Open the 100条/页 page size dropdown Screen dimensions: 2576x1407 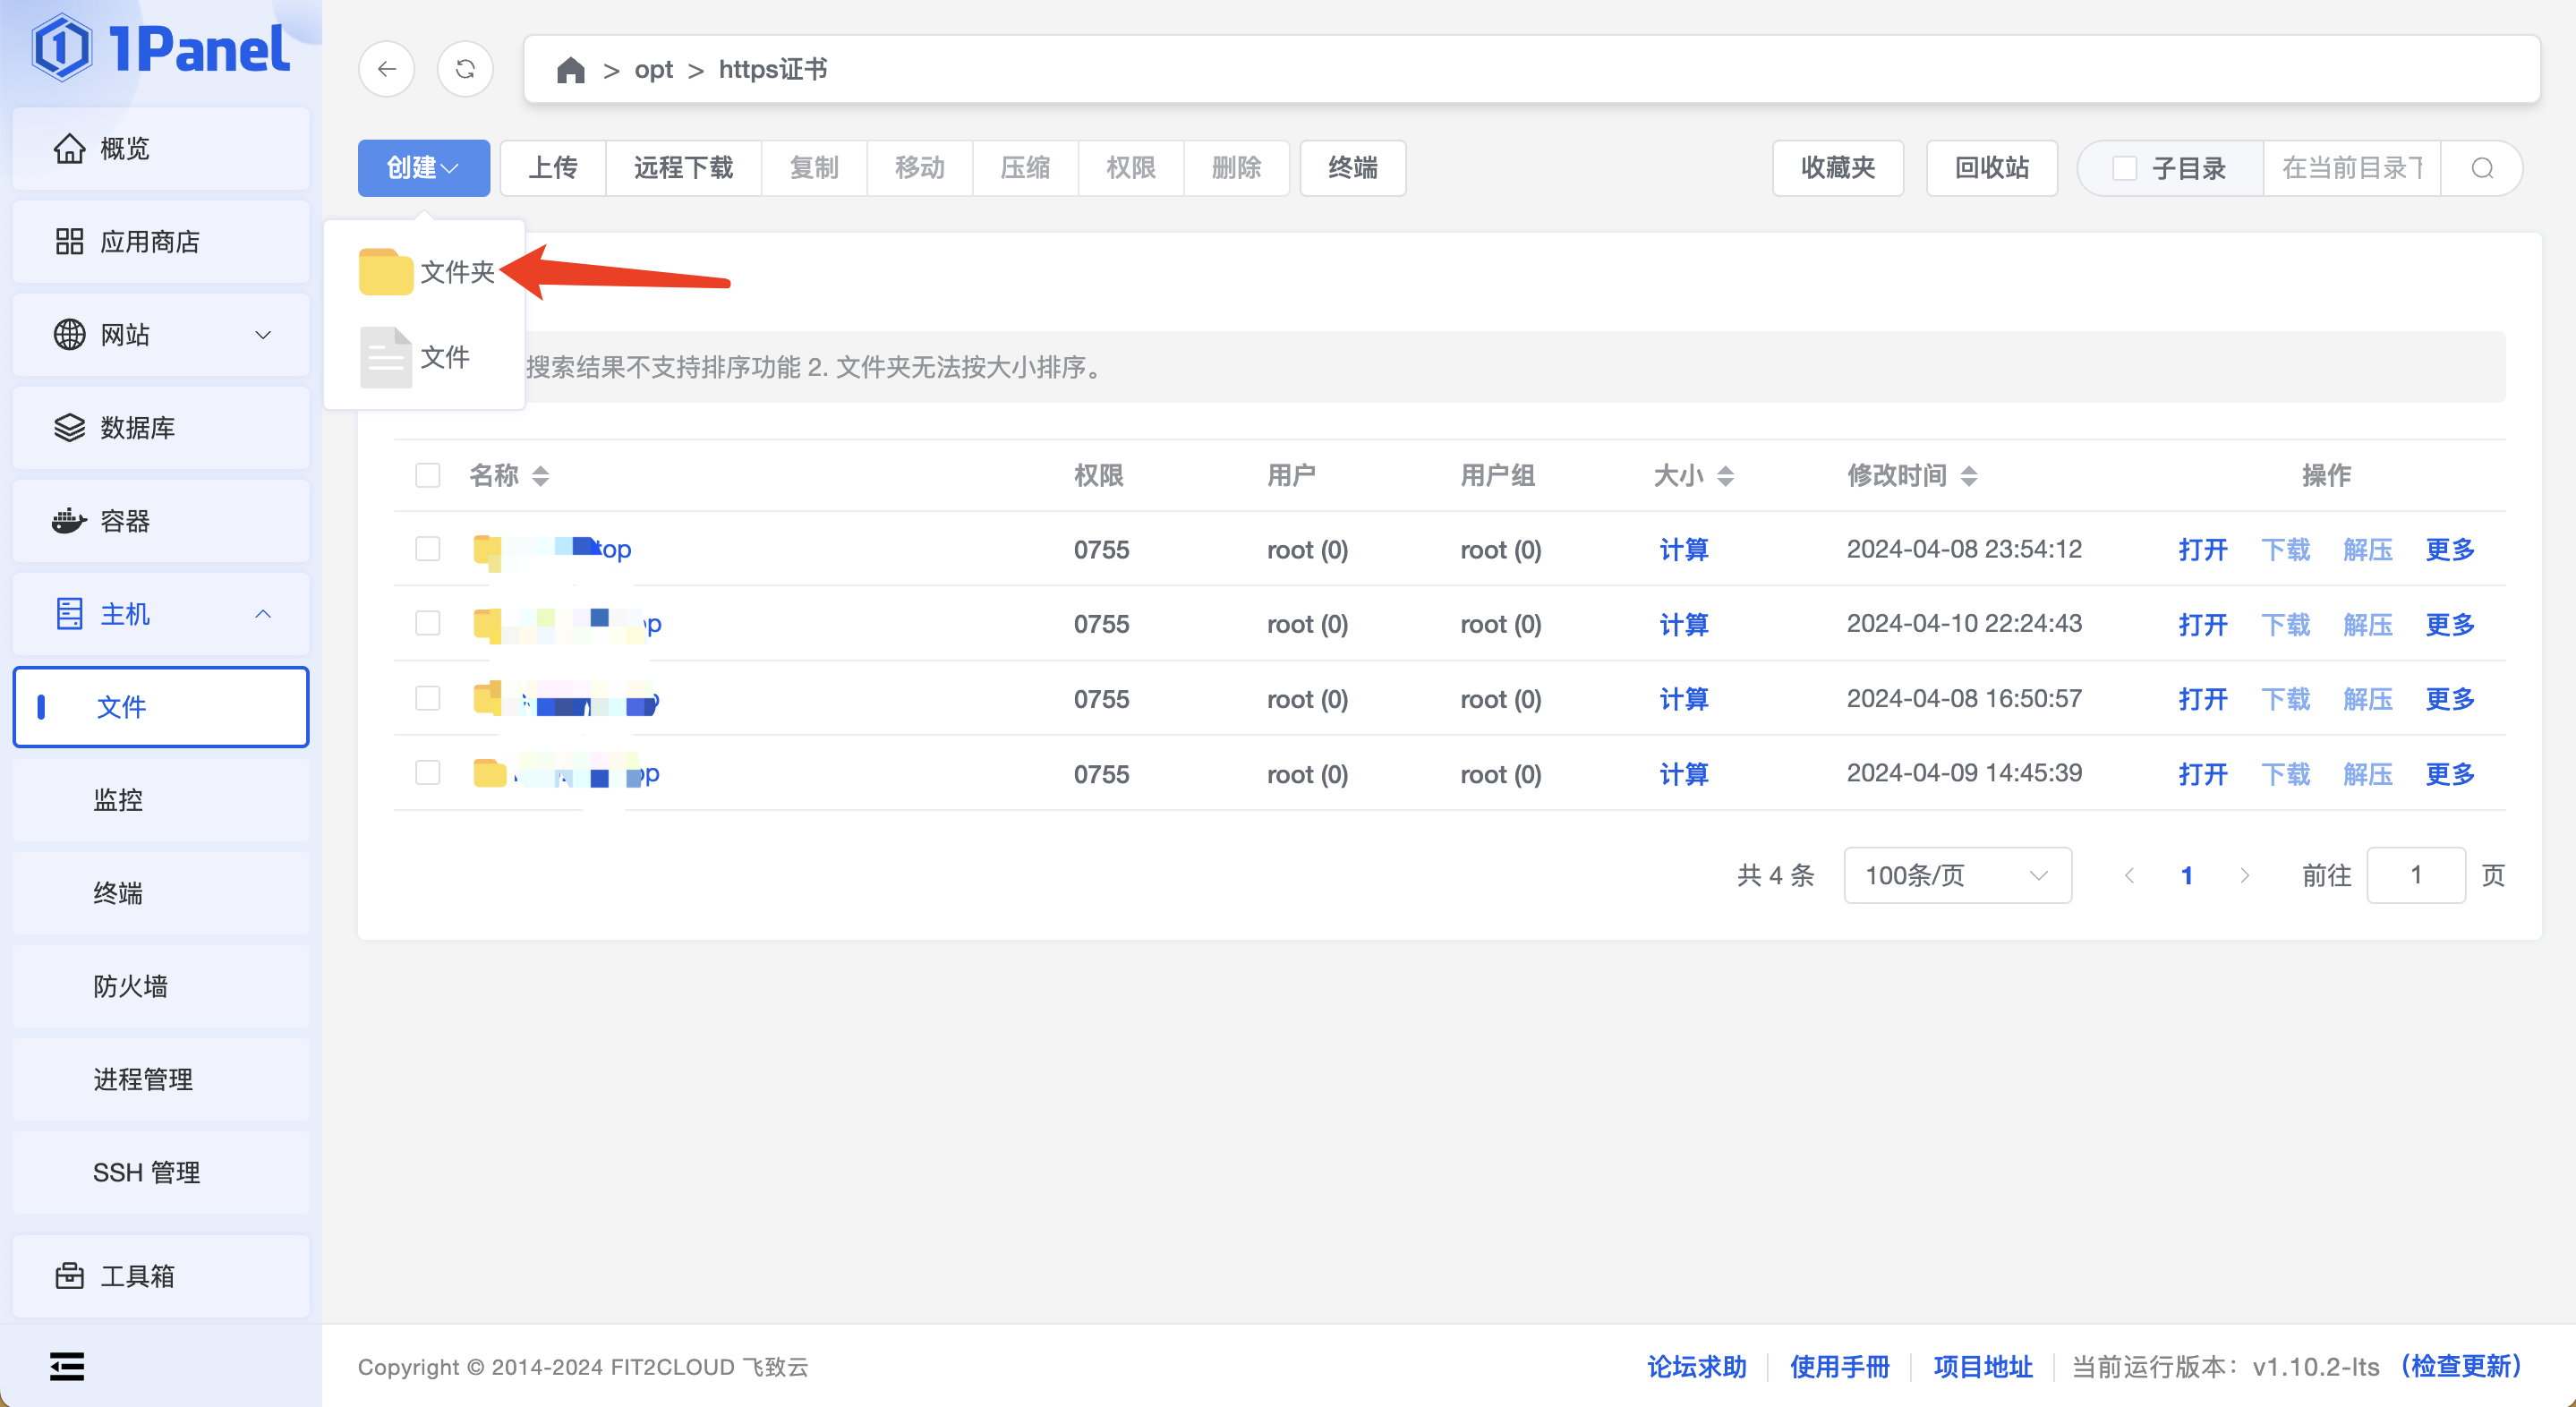click(x=1957, y=875)
